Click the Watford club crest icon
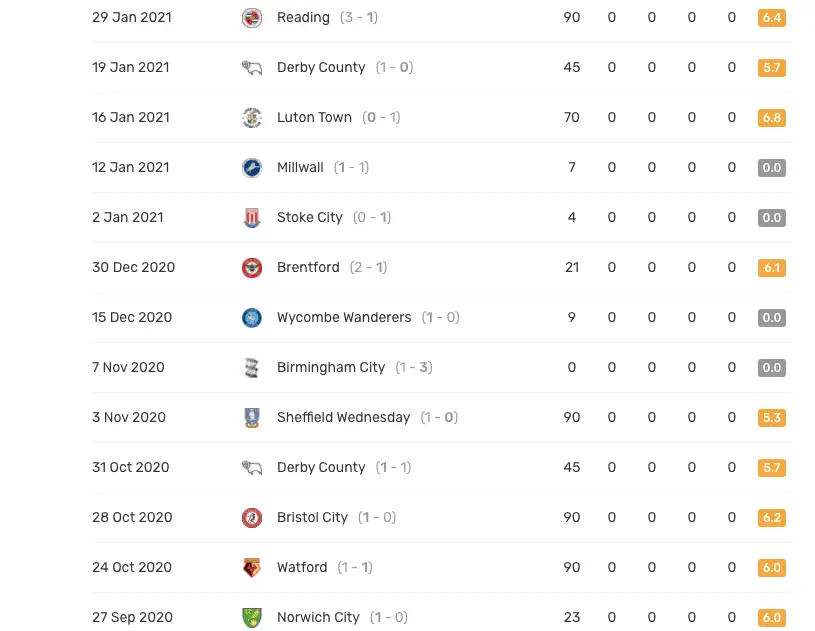 pyautogui.click(x=252, y=568)
